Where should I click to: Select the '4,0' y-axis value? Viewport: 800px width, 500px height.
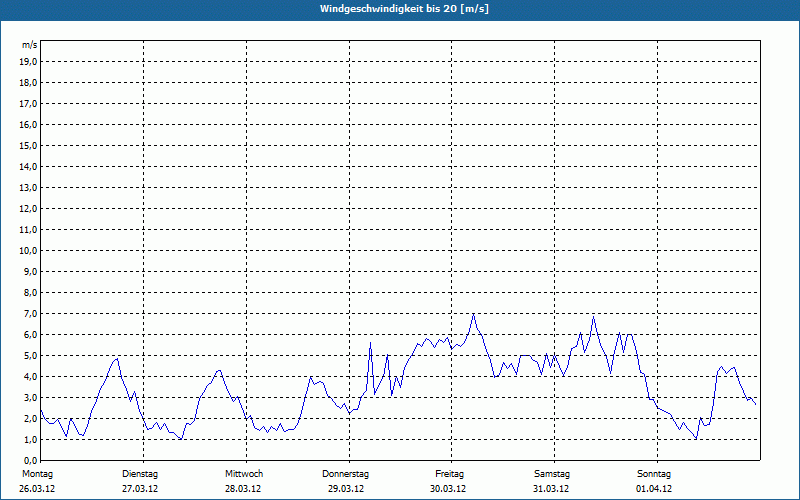[x=30, y=377]
